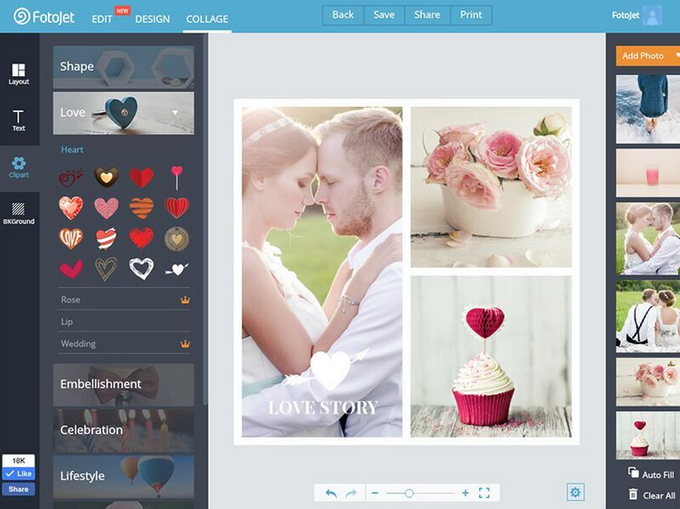Pick the red ribbed heart clipart
680x509 pixels.
pos(177,208)
